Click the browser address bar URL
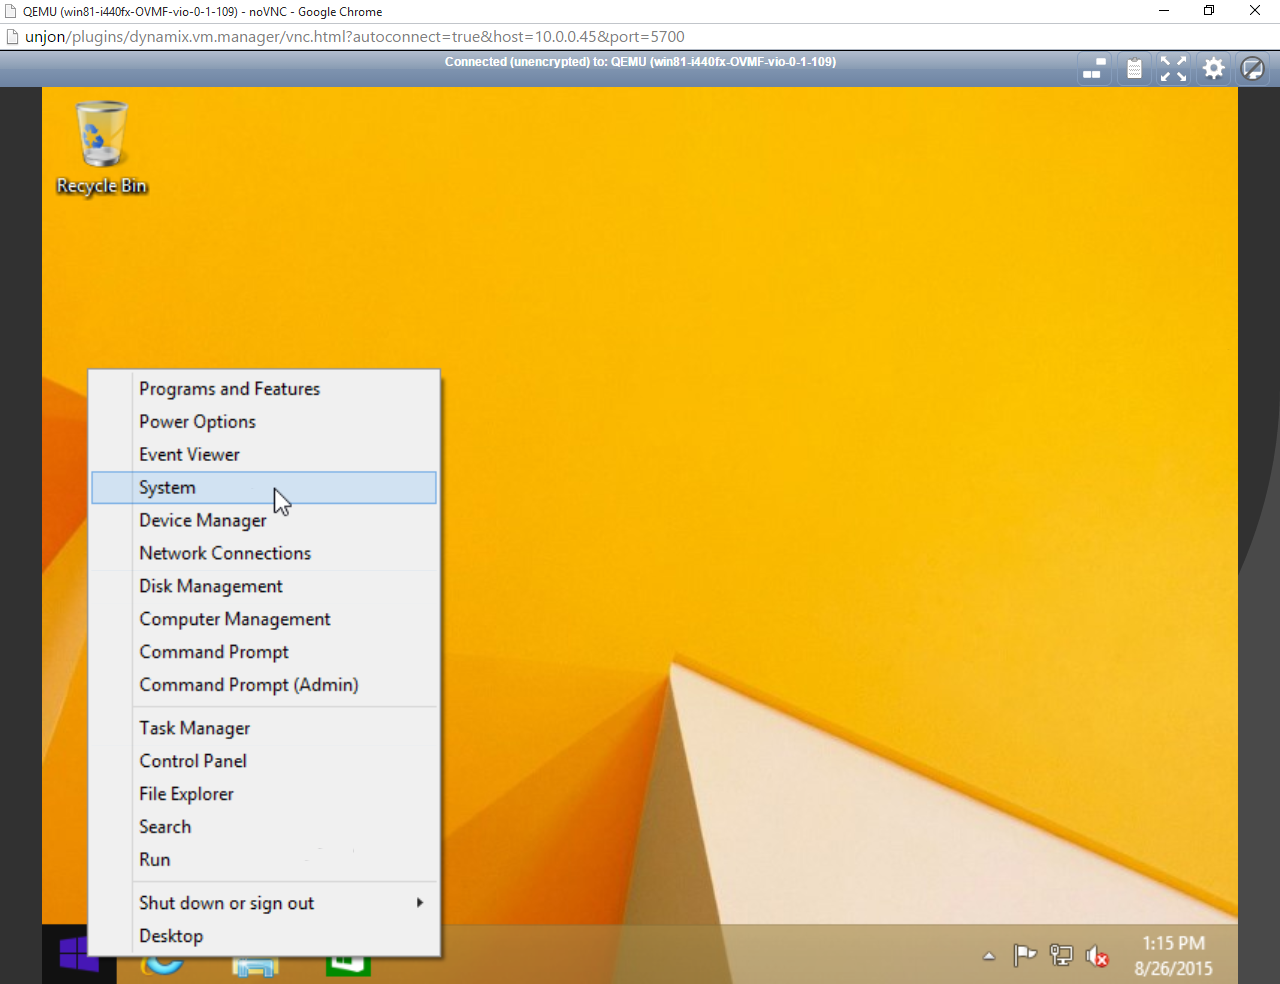The height and width of the screenshot is (984, 1280). pyautogui.click(x=355, y=37)
